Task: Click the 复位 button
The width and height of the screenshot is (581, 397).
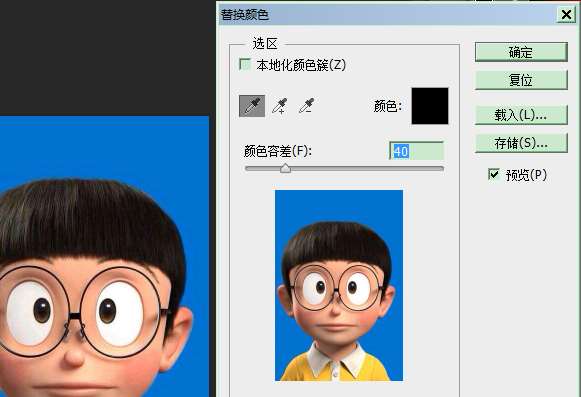Action: click(x=521, y=80)
